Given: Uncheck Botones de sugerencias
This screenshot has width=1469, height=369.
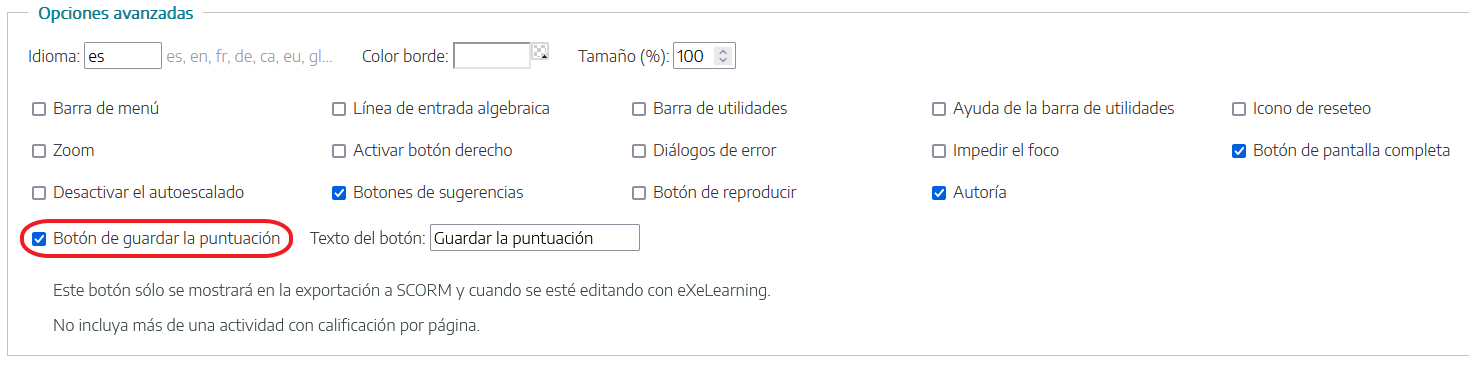Looking at the screenshot, I should click(x=339, y=193).
